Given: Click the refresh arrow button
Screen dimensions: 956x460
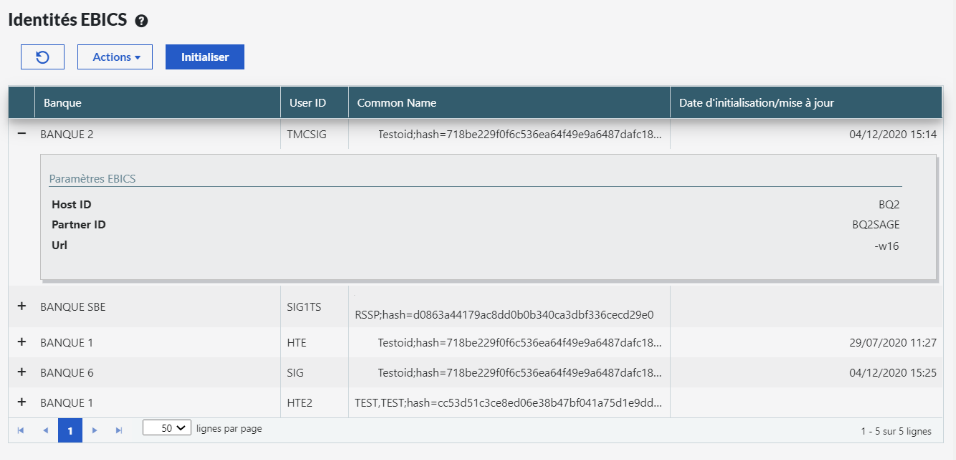Looking at the screenshot, I should pyautogui.click(x=43, y=57).
